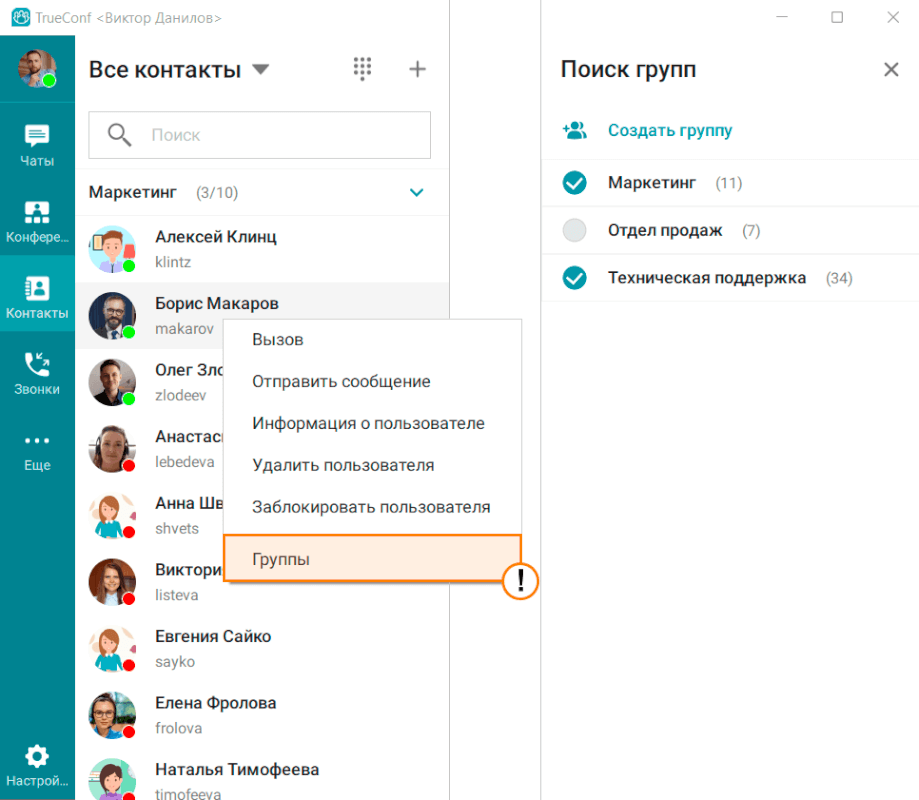The width and height of the screenshot is (919, 800).
Task: Click Создать группу link
Action: click(x=669, y=130)
